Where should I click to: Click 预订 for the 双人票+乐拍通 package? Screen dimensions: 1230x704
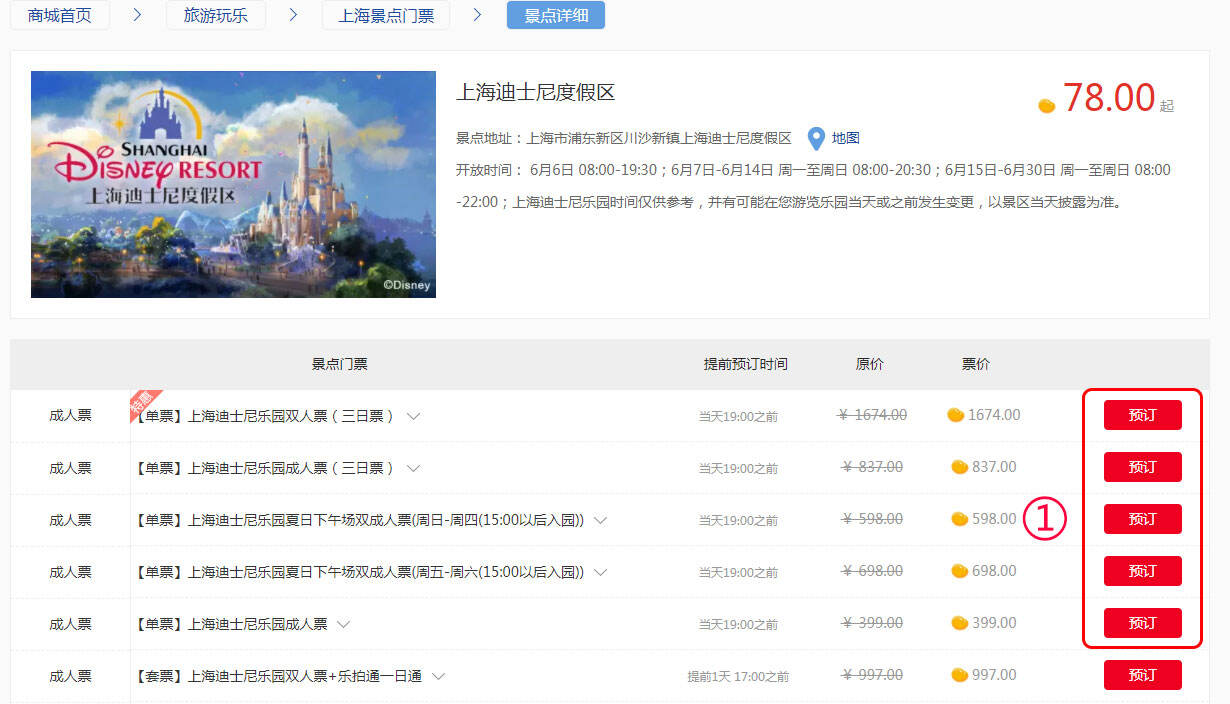pos(1142,675)
